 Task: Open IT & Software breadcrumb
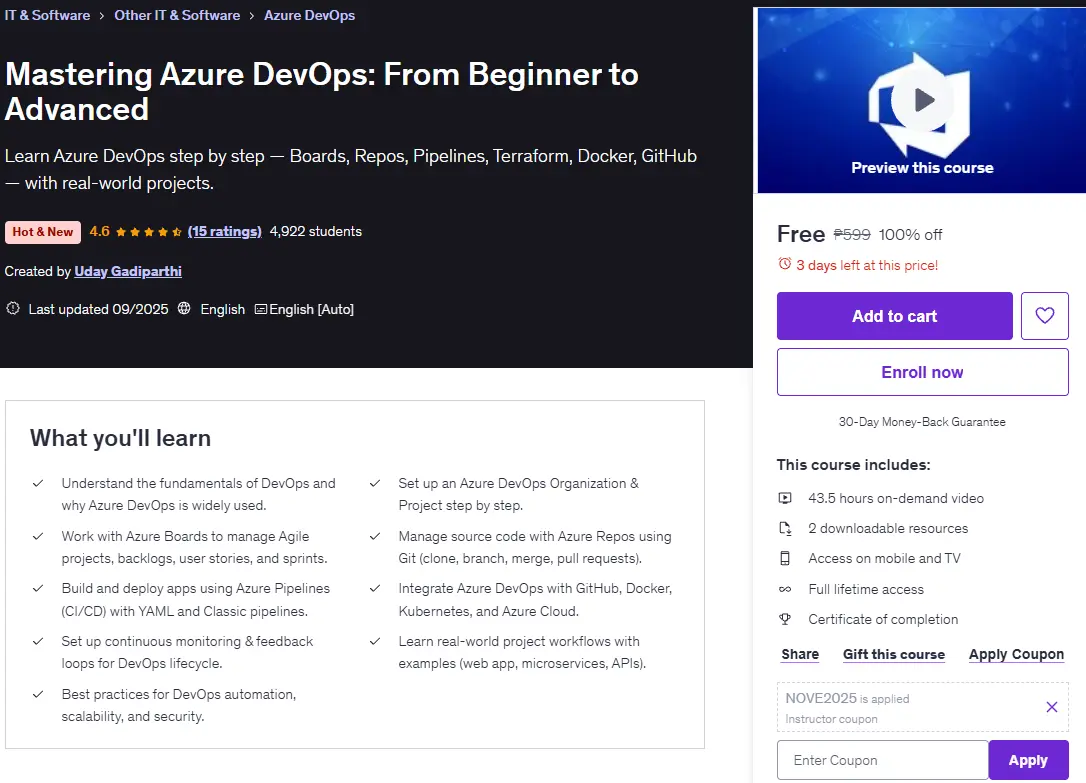pos(47,15)
